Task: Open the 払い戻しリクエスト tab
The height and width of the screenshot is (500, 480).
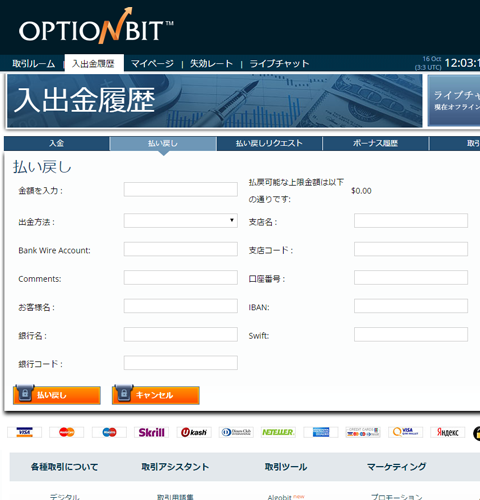Action: coord(269,143)
